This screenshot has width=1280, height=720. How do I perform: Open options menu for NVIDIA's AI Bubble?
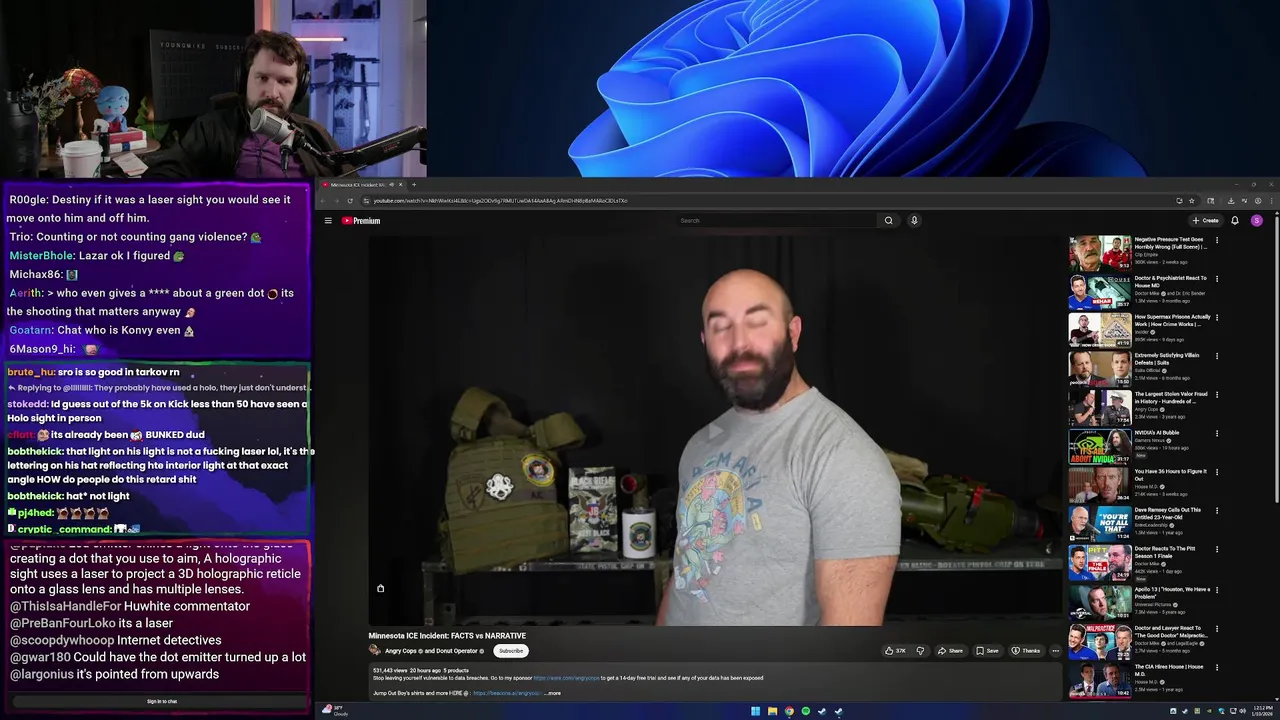point(1217,433)
